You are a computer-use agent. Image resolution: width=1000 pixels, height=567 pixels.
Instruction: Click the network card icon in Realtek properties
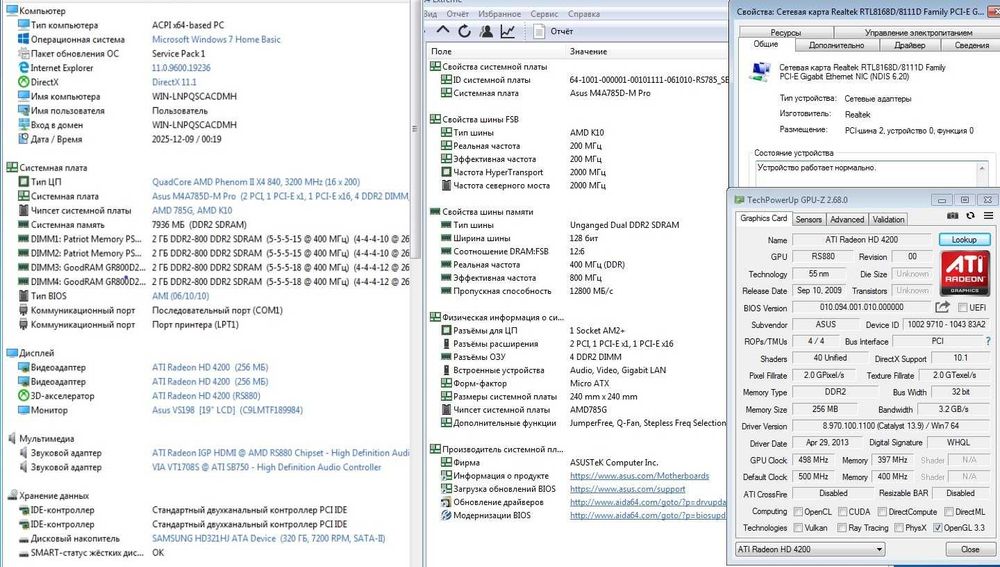point(760,72)
